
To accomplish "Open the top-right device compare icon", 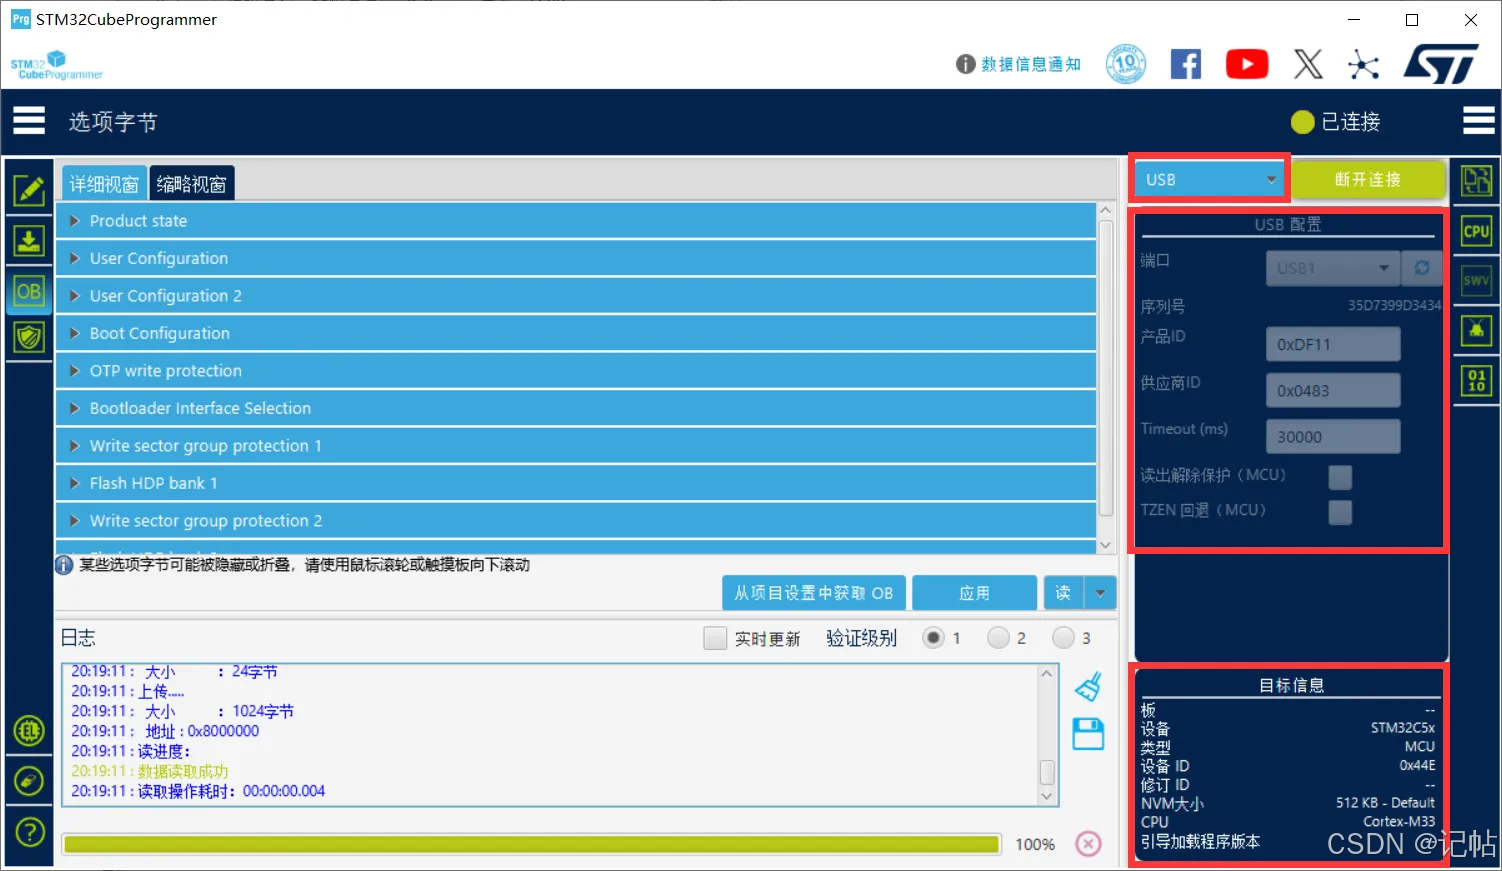I will click(x=1476, y=181).
